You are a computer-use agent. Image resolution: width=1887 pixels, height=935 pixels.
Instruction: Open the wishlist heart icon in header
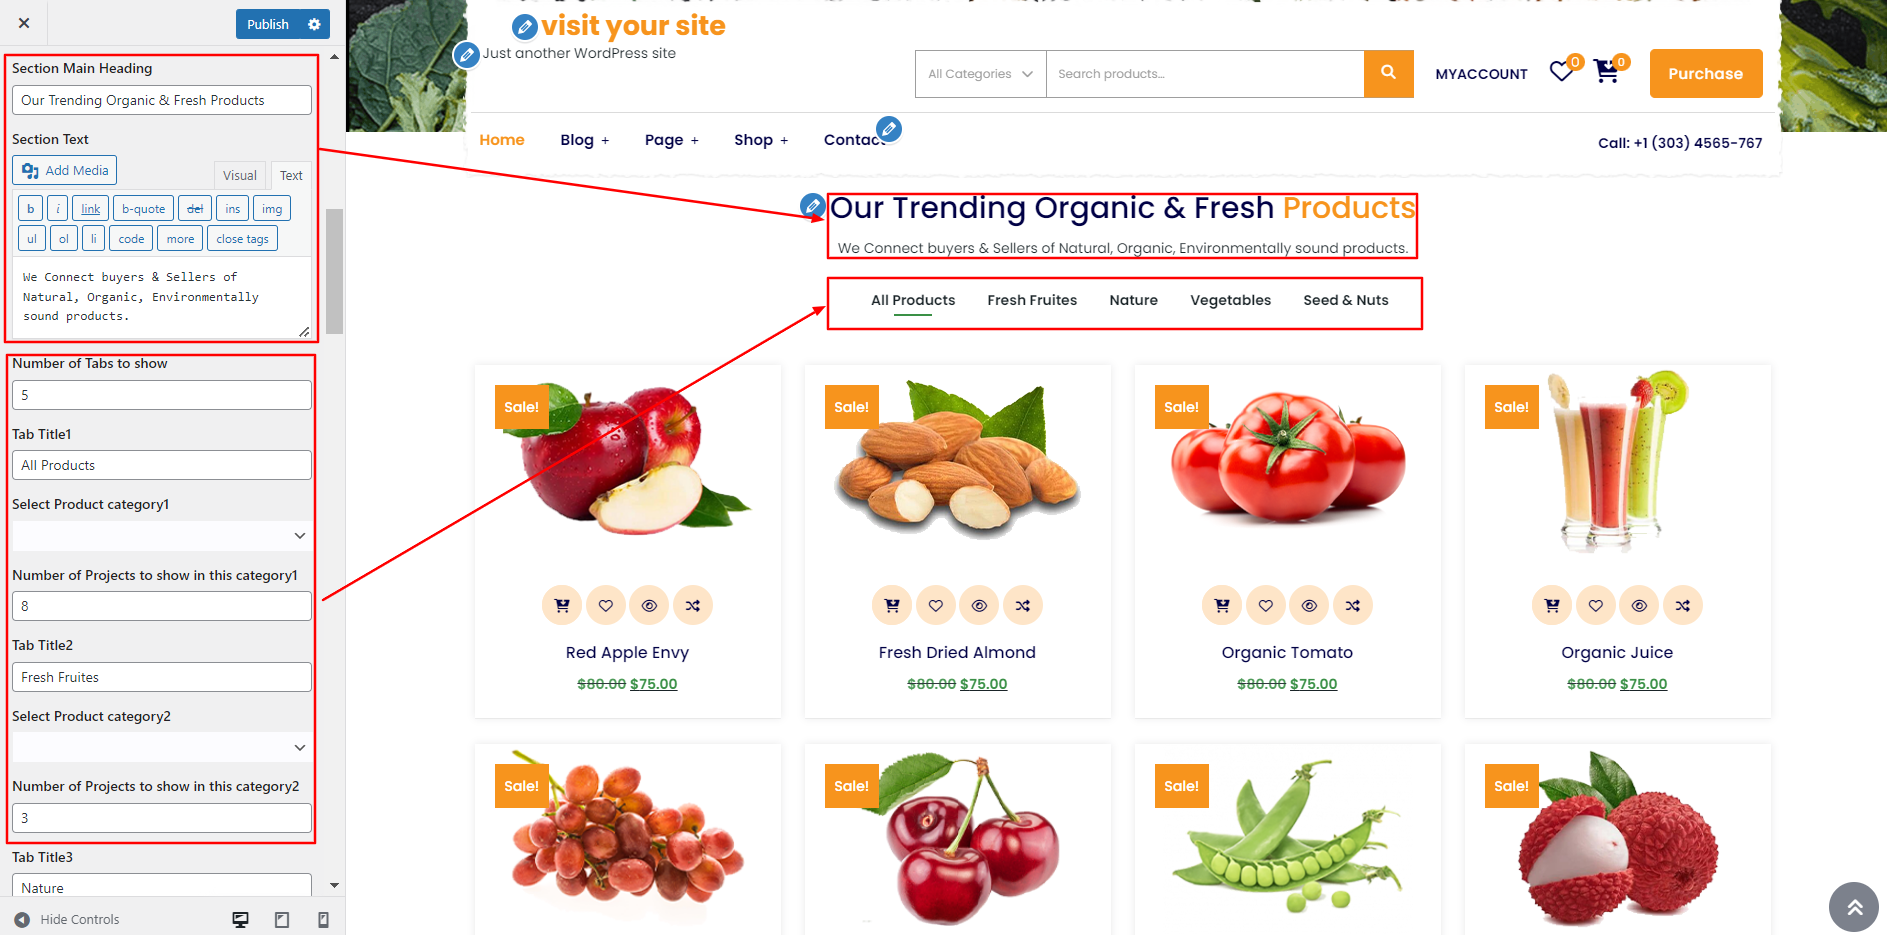(x=1561, y=72)
